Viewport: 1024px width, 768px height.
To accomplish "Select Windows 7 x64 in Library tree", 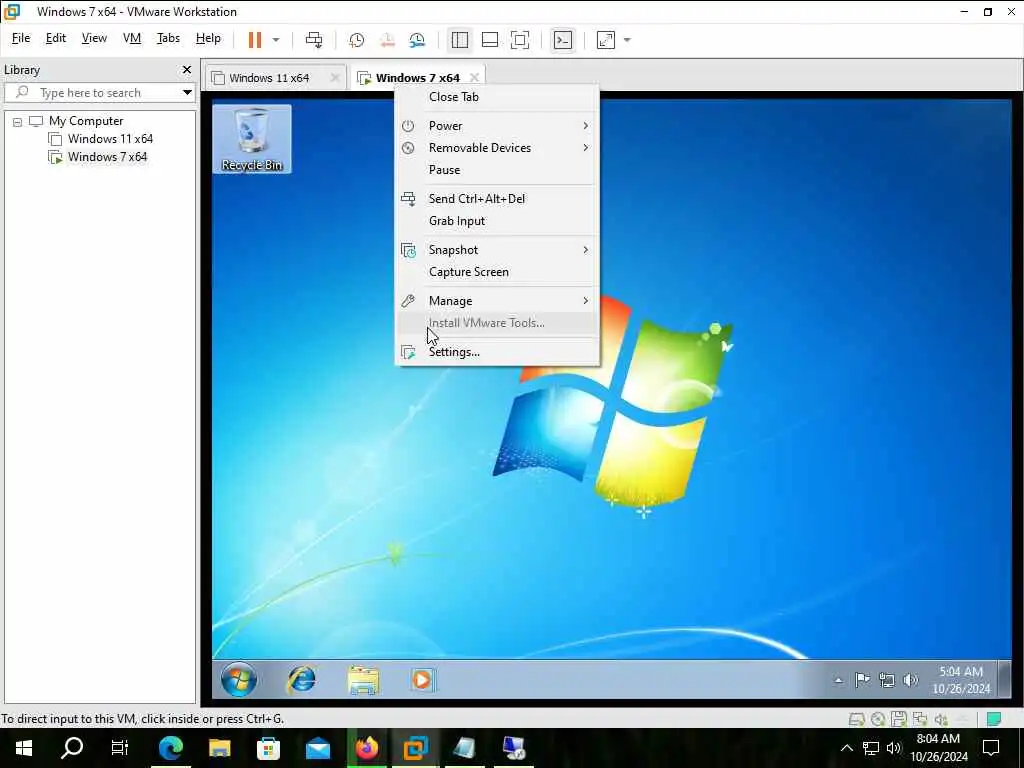I will (x=107, y=157).
